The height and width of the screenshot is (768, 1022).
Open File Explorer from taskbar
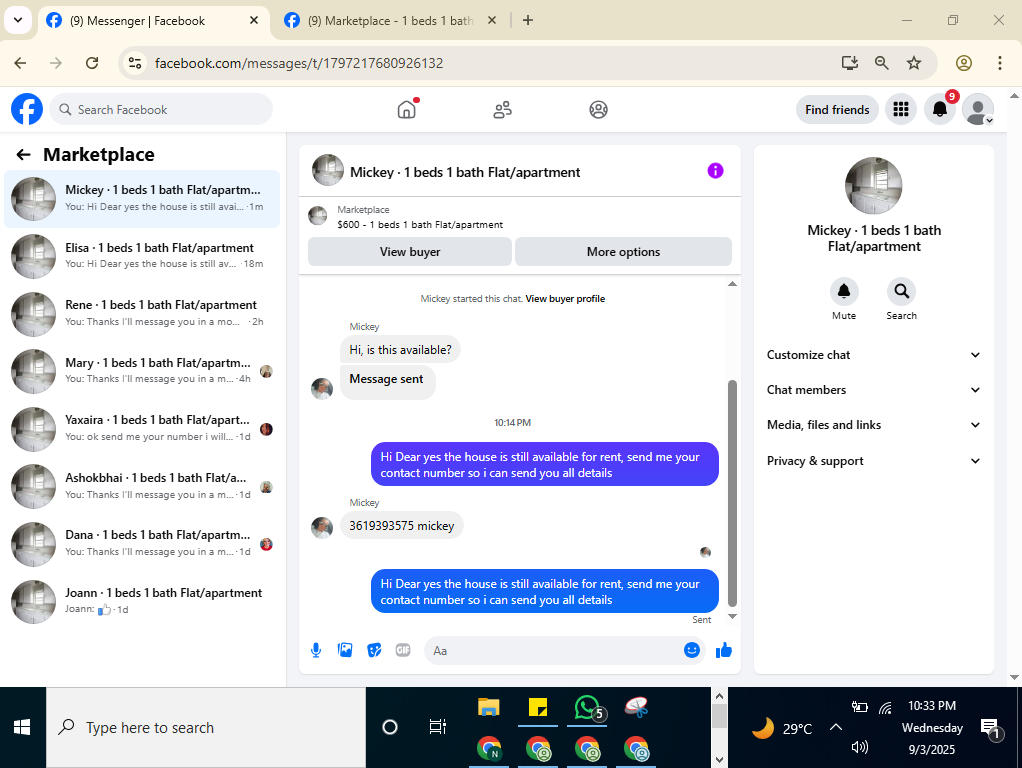pos(488,708)
